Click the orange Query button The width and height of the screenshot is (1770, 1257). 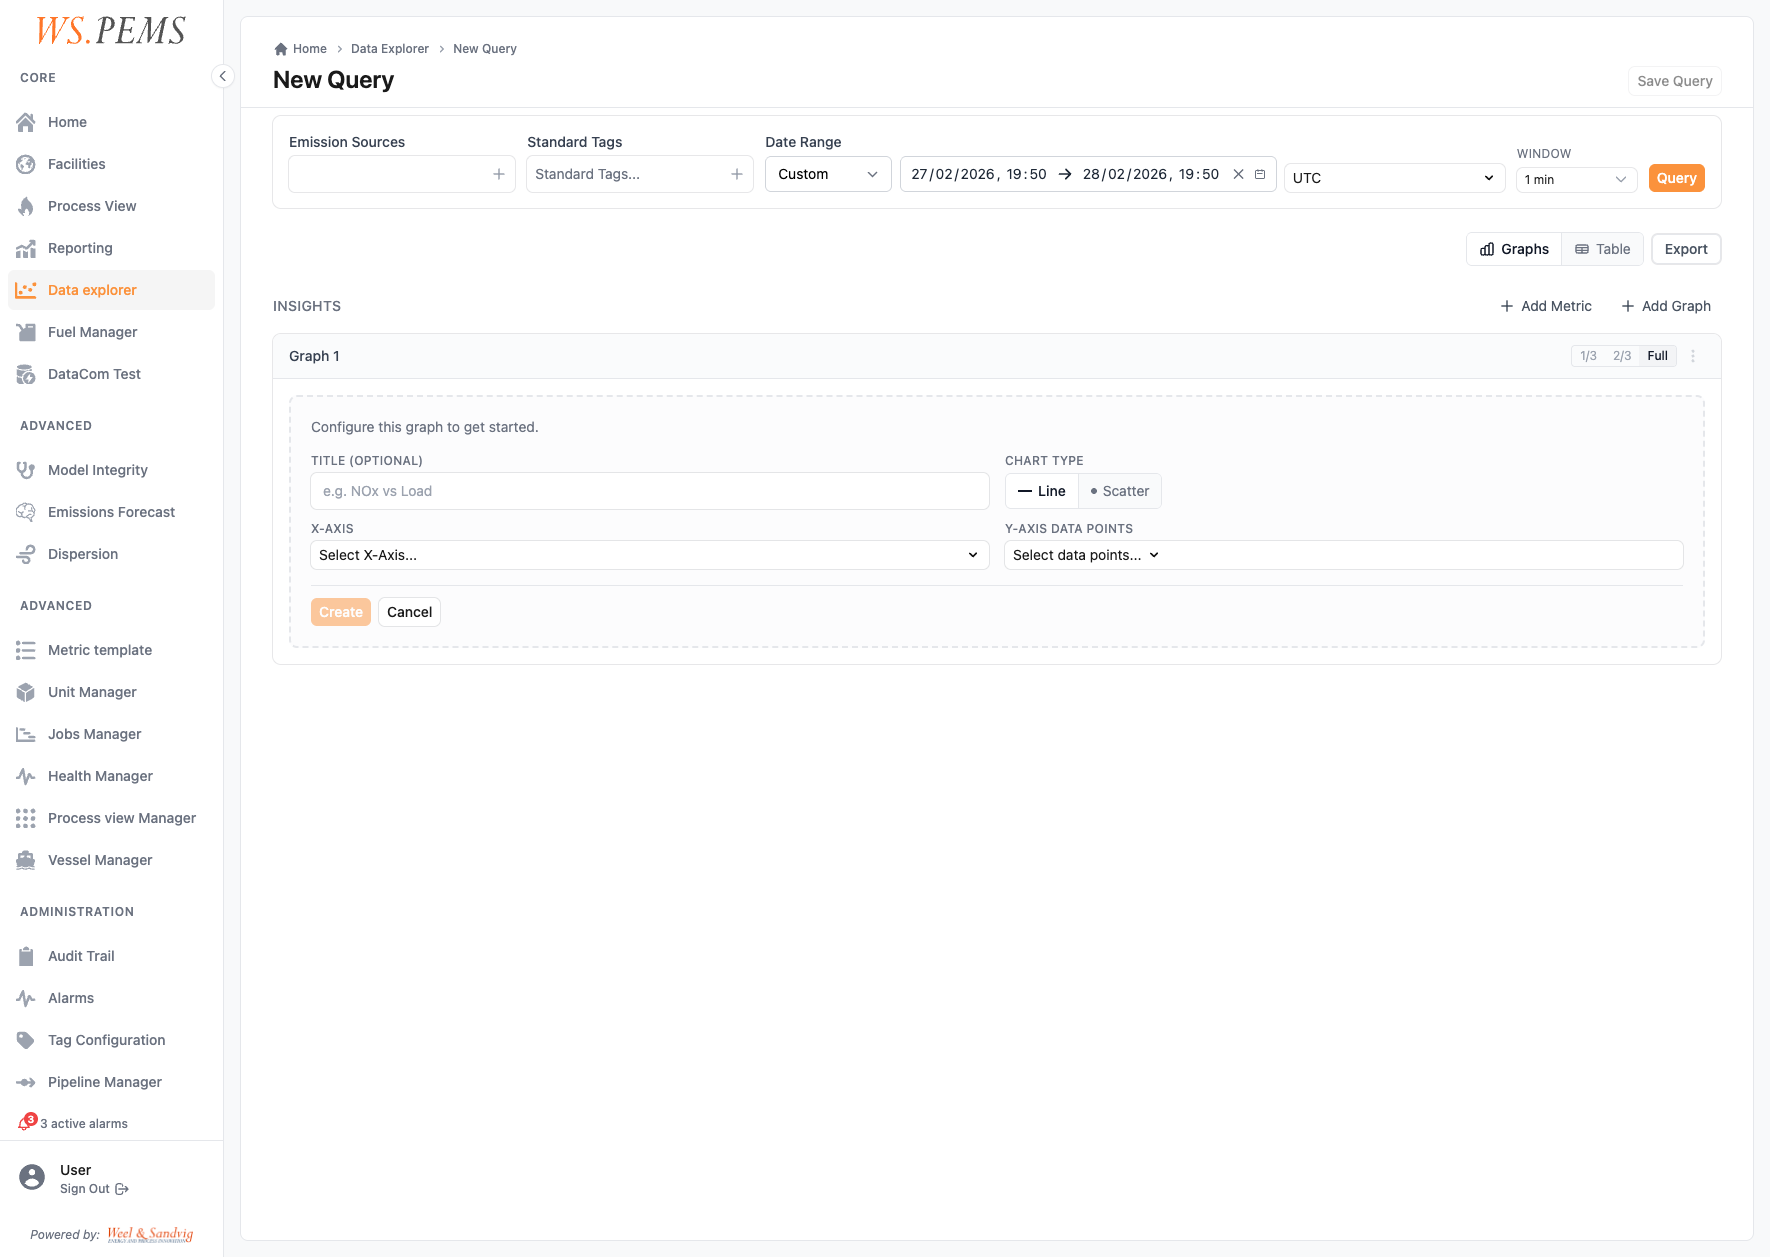[x=1676, y=178]
